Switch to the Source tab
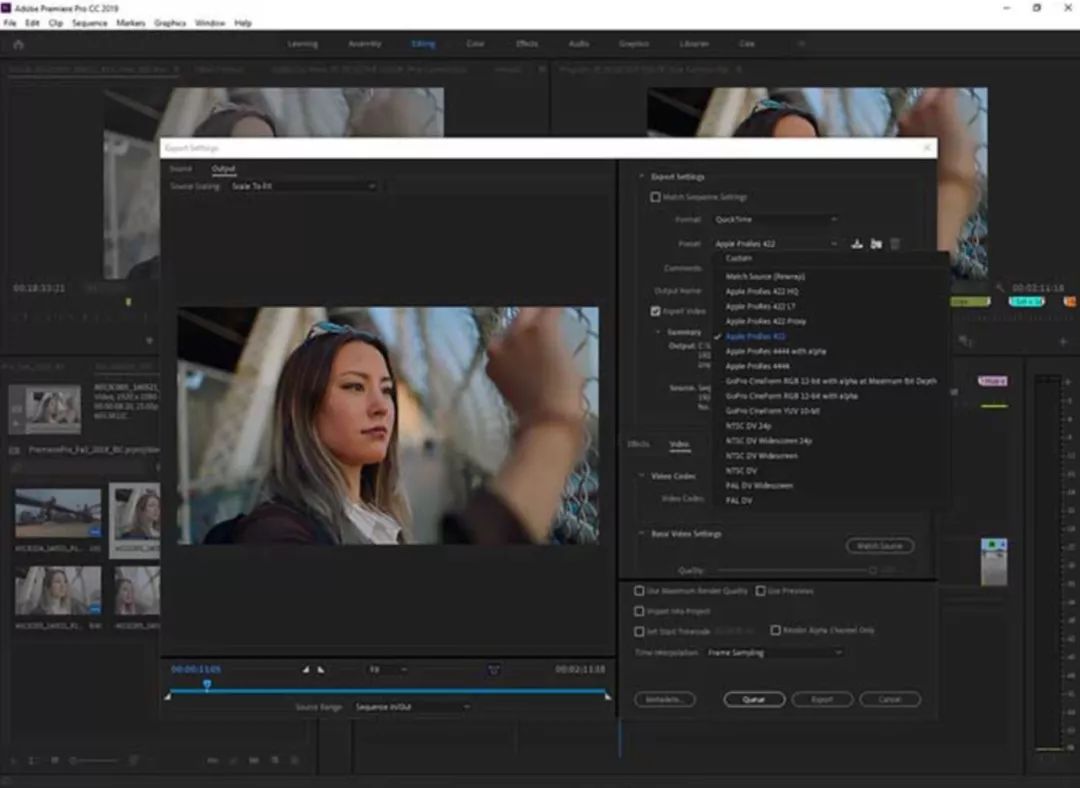This screenshot has height=788, width=1080. 180,169
